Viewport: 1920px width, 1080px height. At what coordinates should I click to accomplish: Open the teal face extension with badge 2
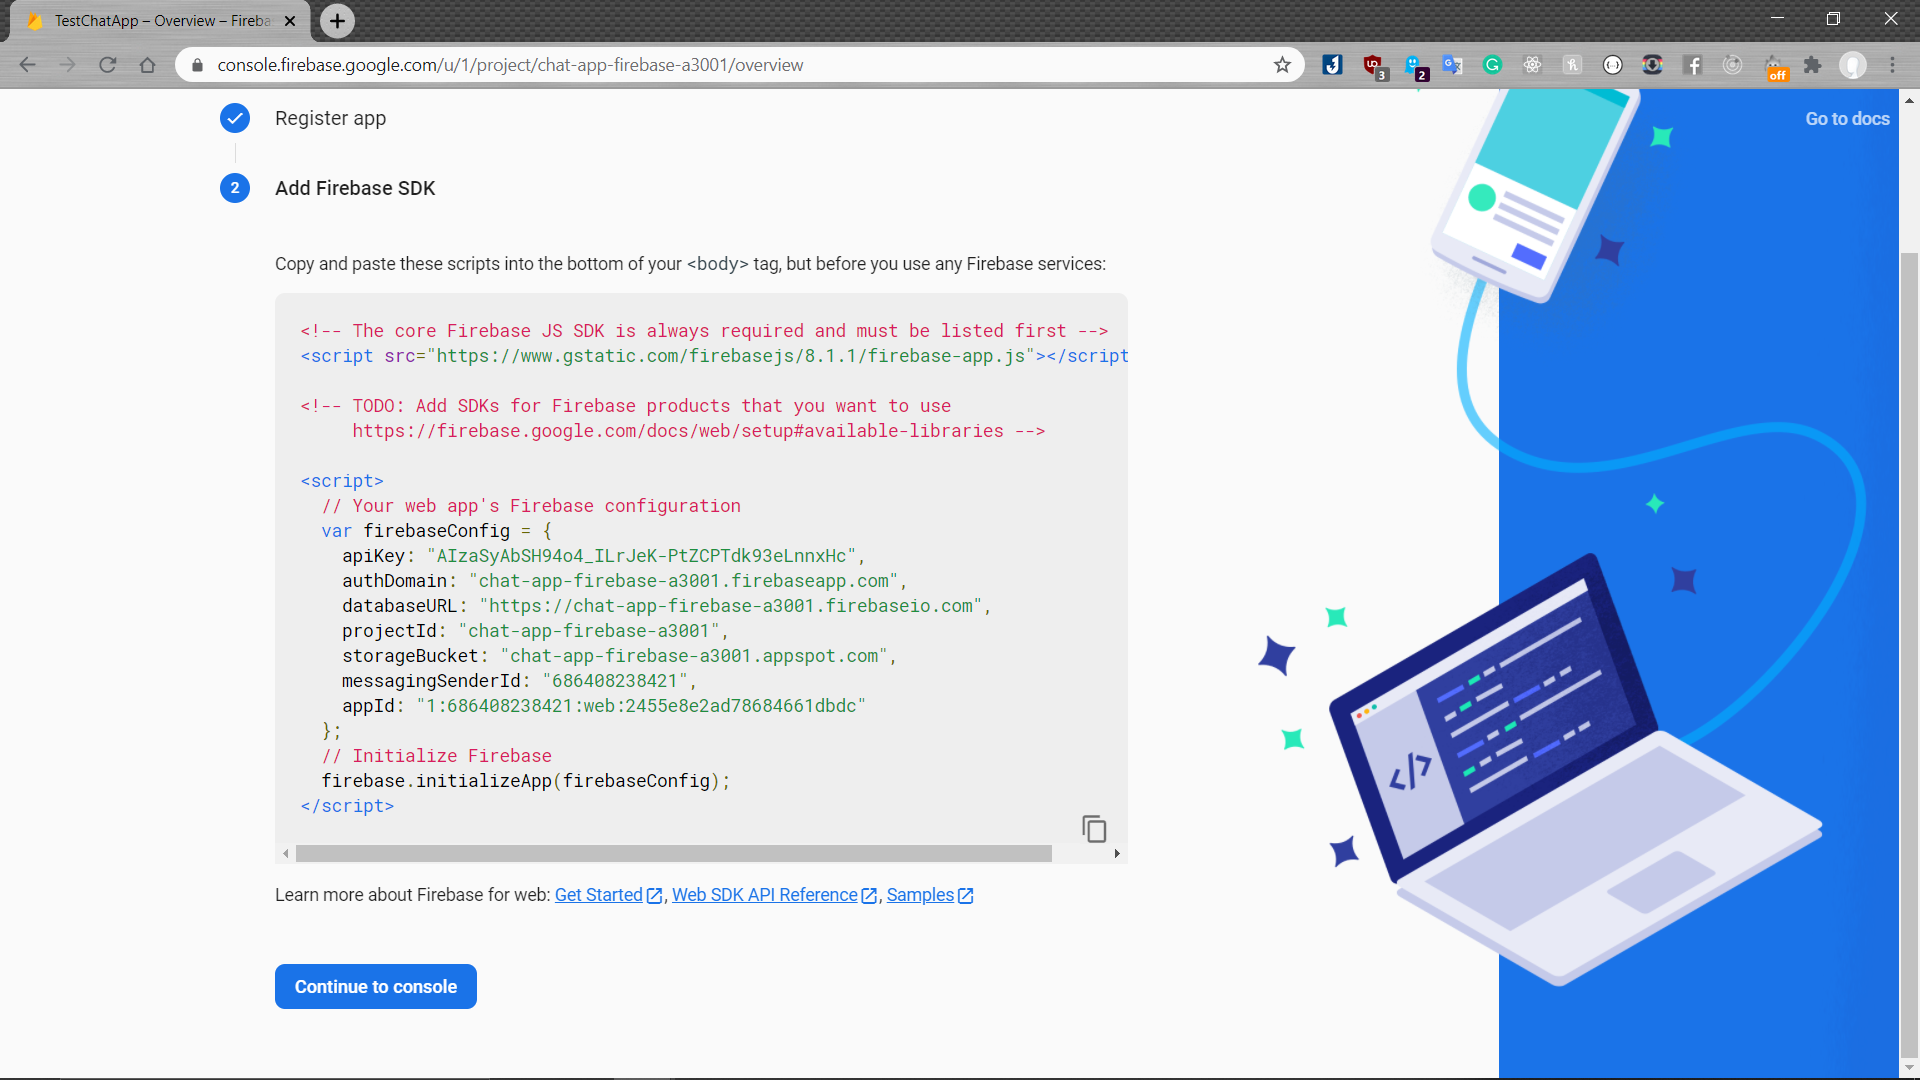pos(1414,66)
